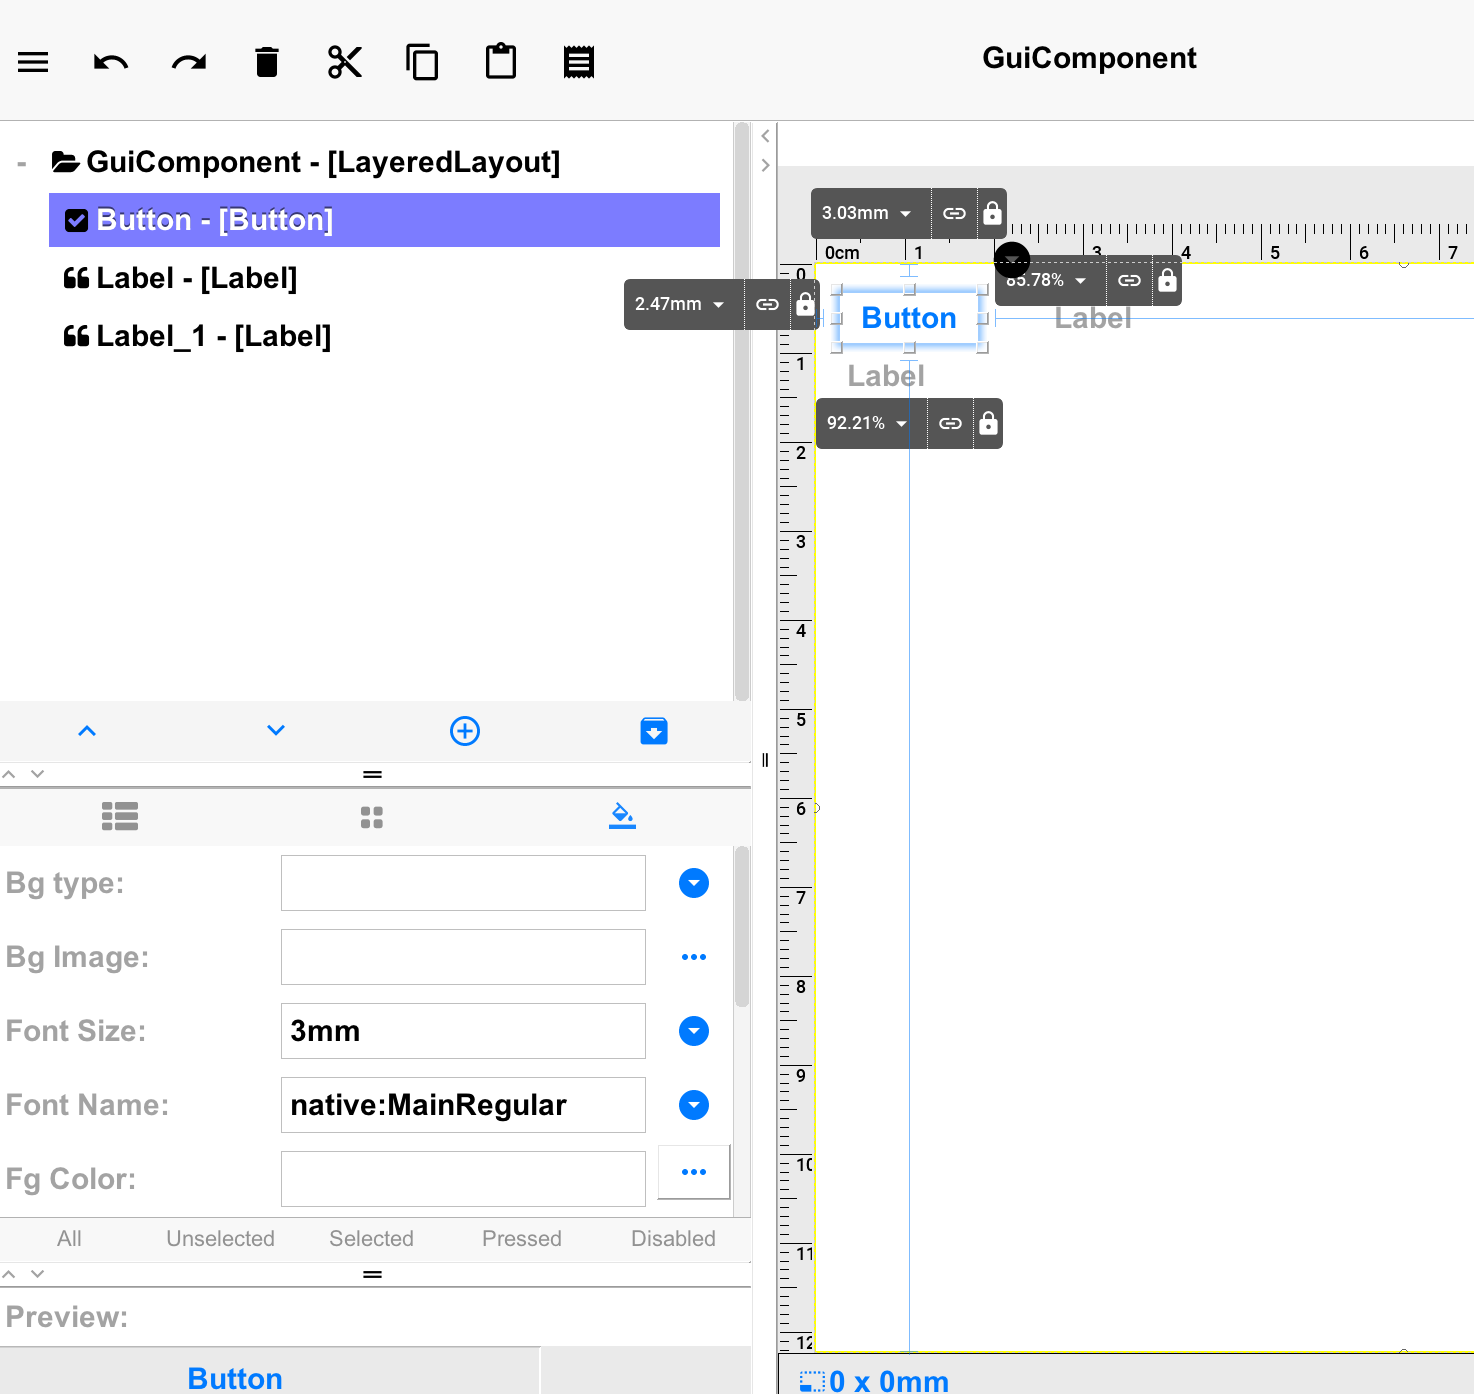
Task: Select Label_1 - [Label] in the tree
Action: click(212, 336)
